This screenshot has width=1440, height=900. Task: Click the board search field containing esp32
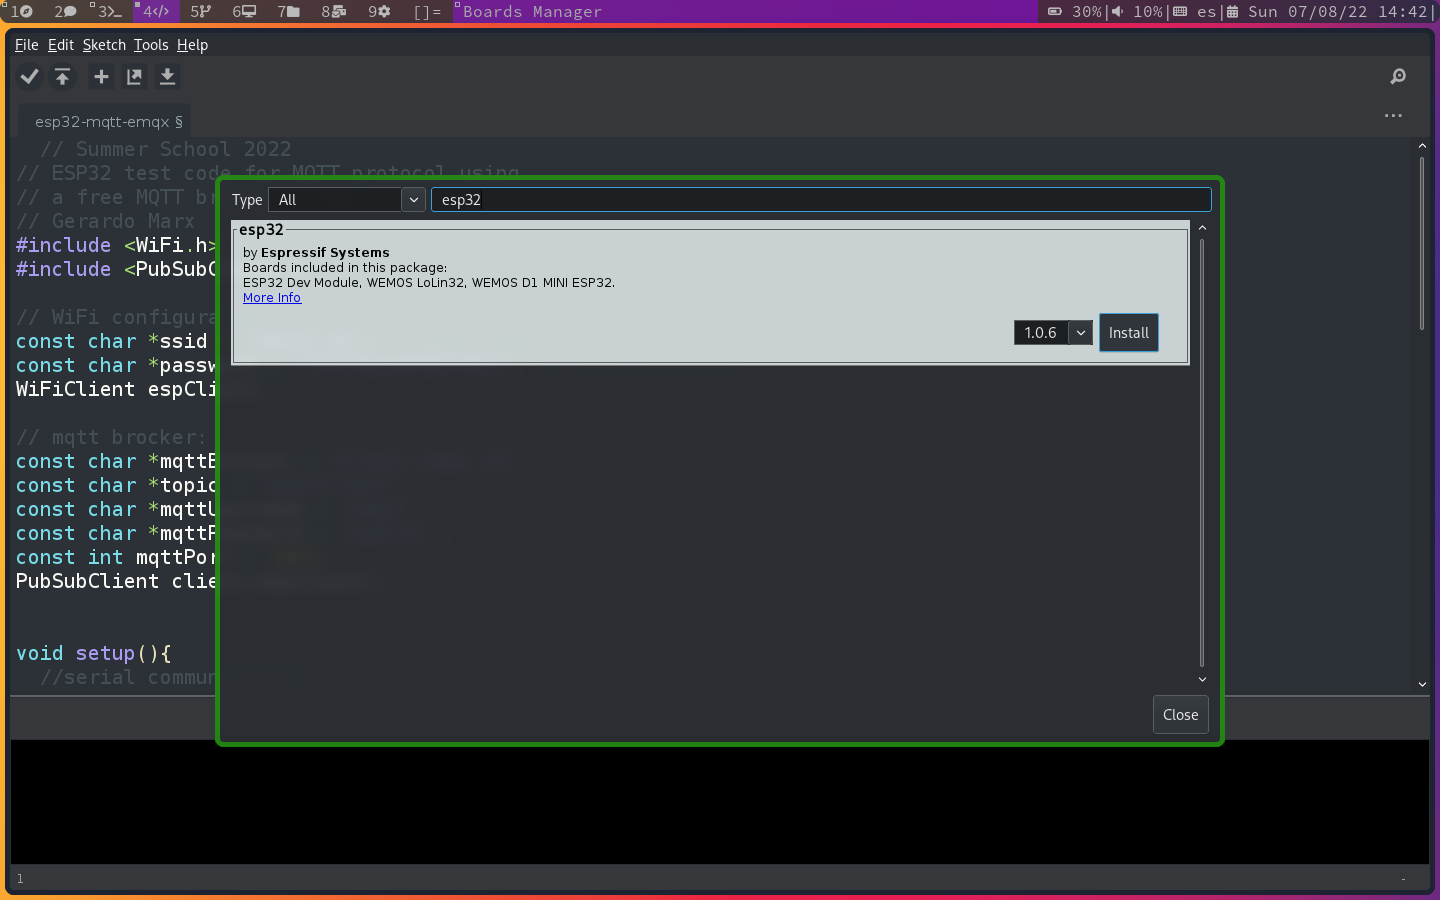(820, 200)
